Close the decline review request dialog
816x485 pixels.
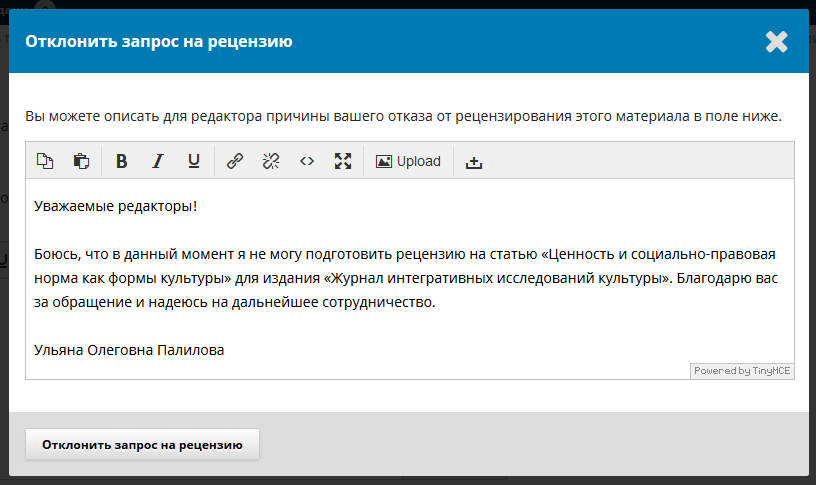[777, 41]
